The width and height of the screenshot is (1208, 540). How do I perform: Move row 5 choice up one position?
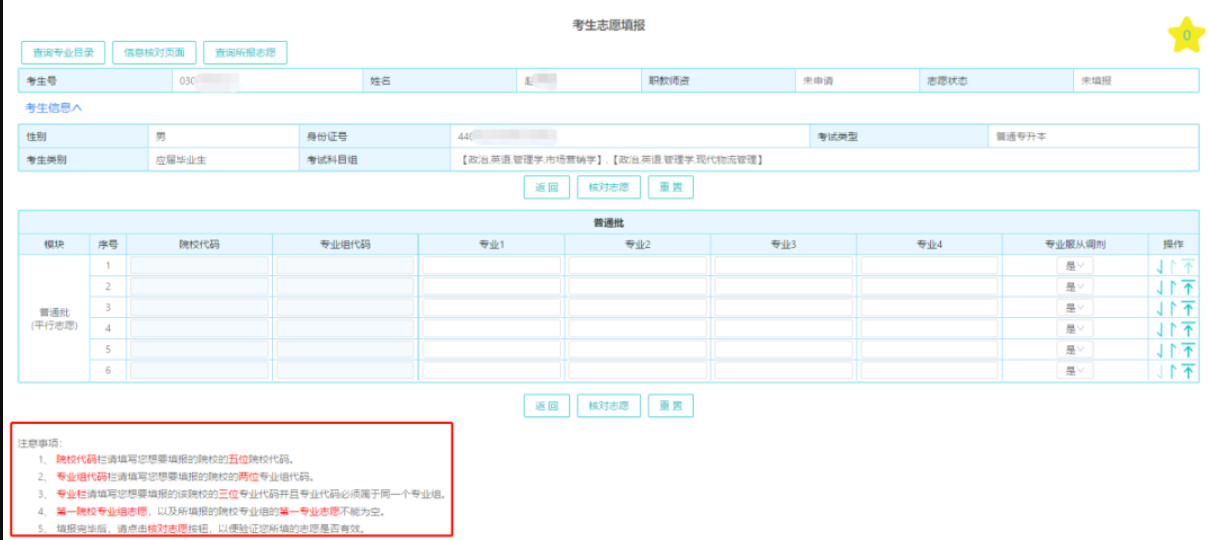tap(1173, 350)
